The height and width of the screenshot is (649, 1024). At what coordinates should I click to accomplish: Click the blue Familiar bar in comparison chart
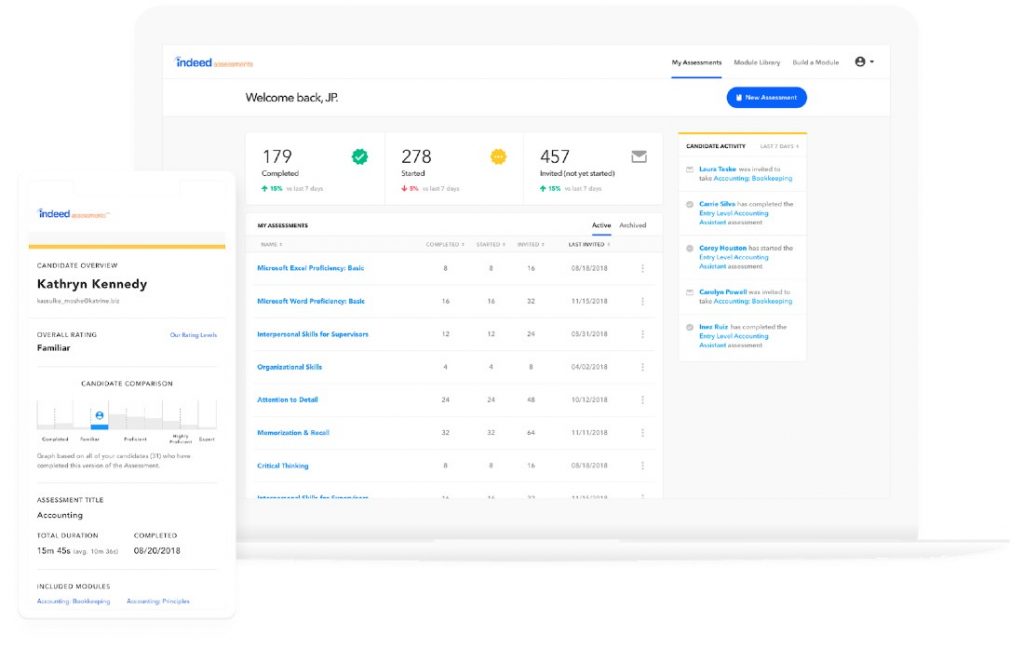pos(99,427)
